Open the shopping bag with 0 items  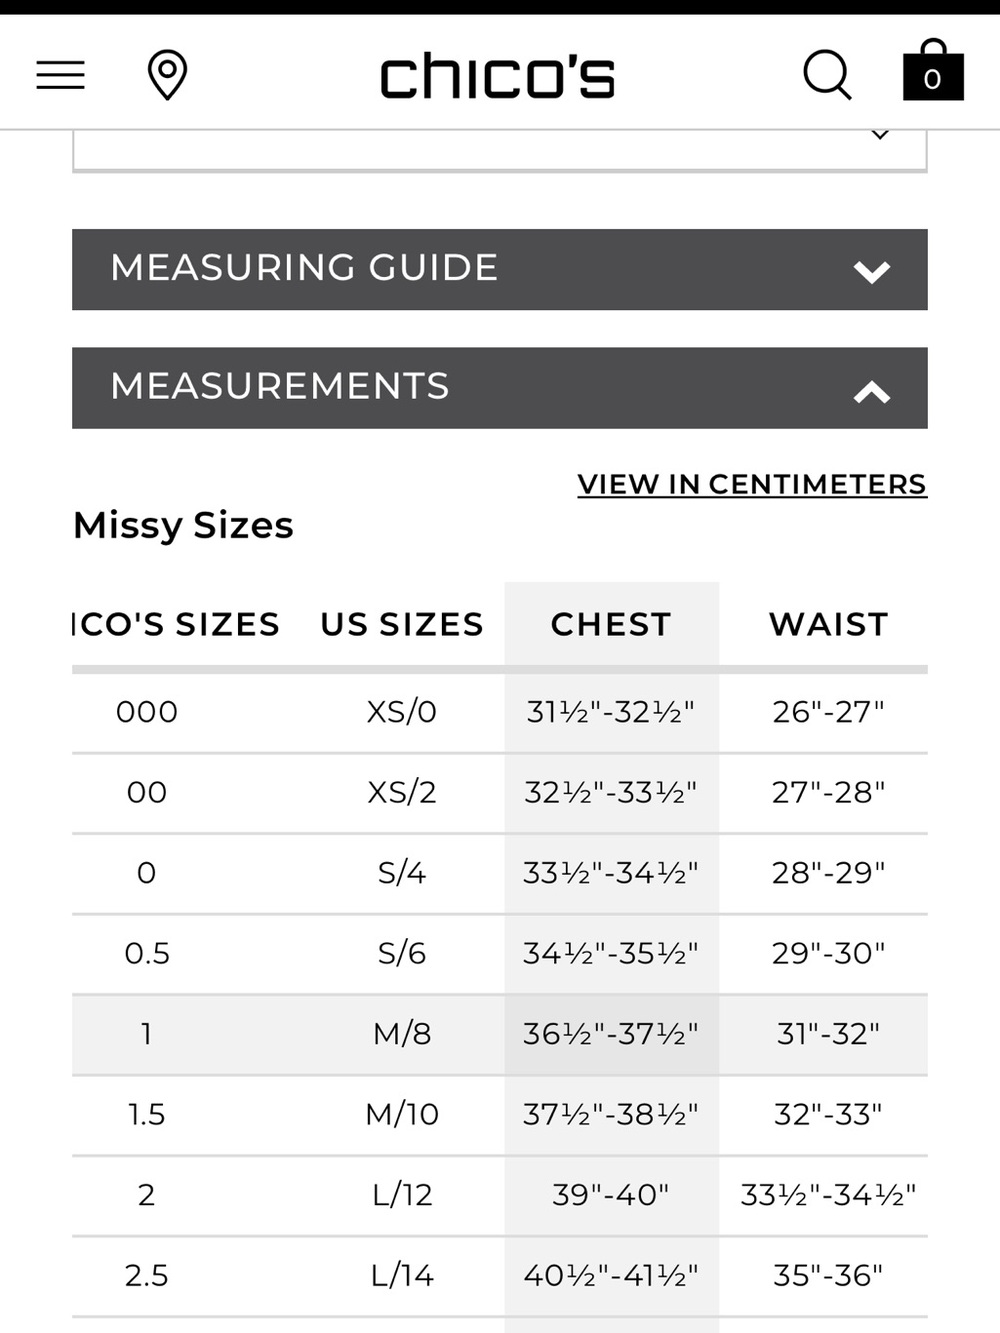(933, 71)
